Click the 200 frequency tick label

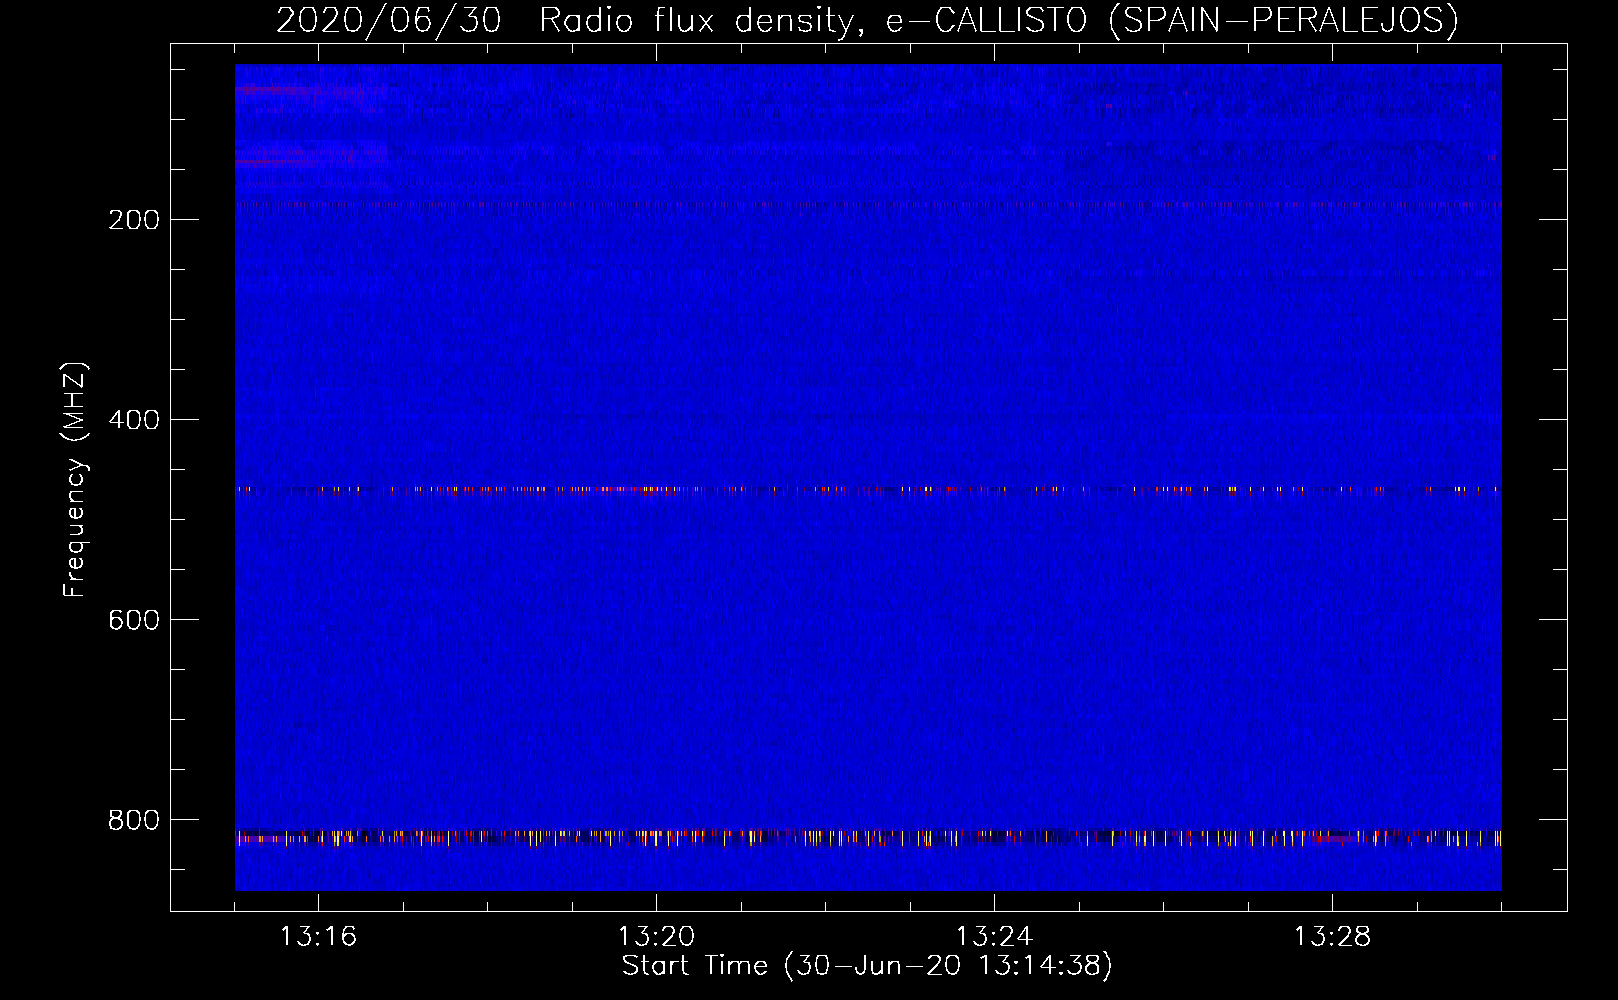click(134, 220)
